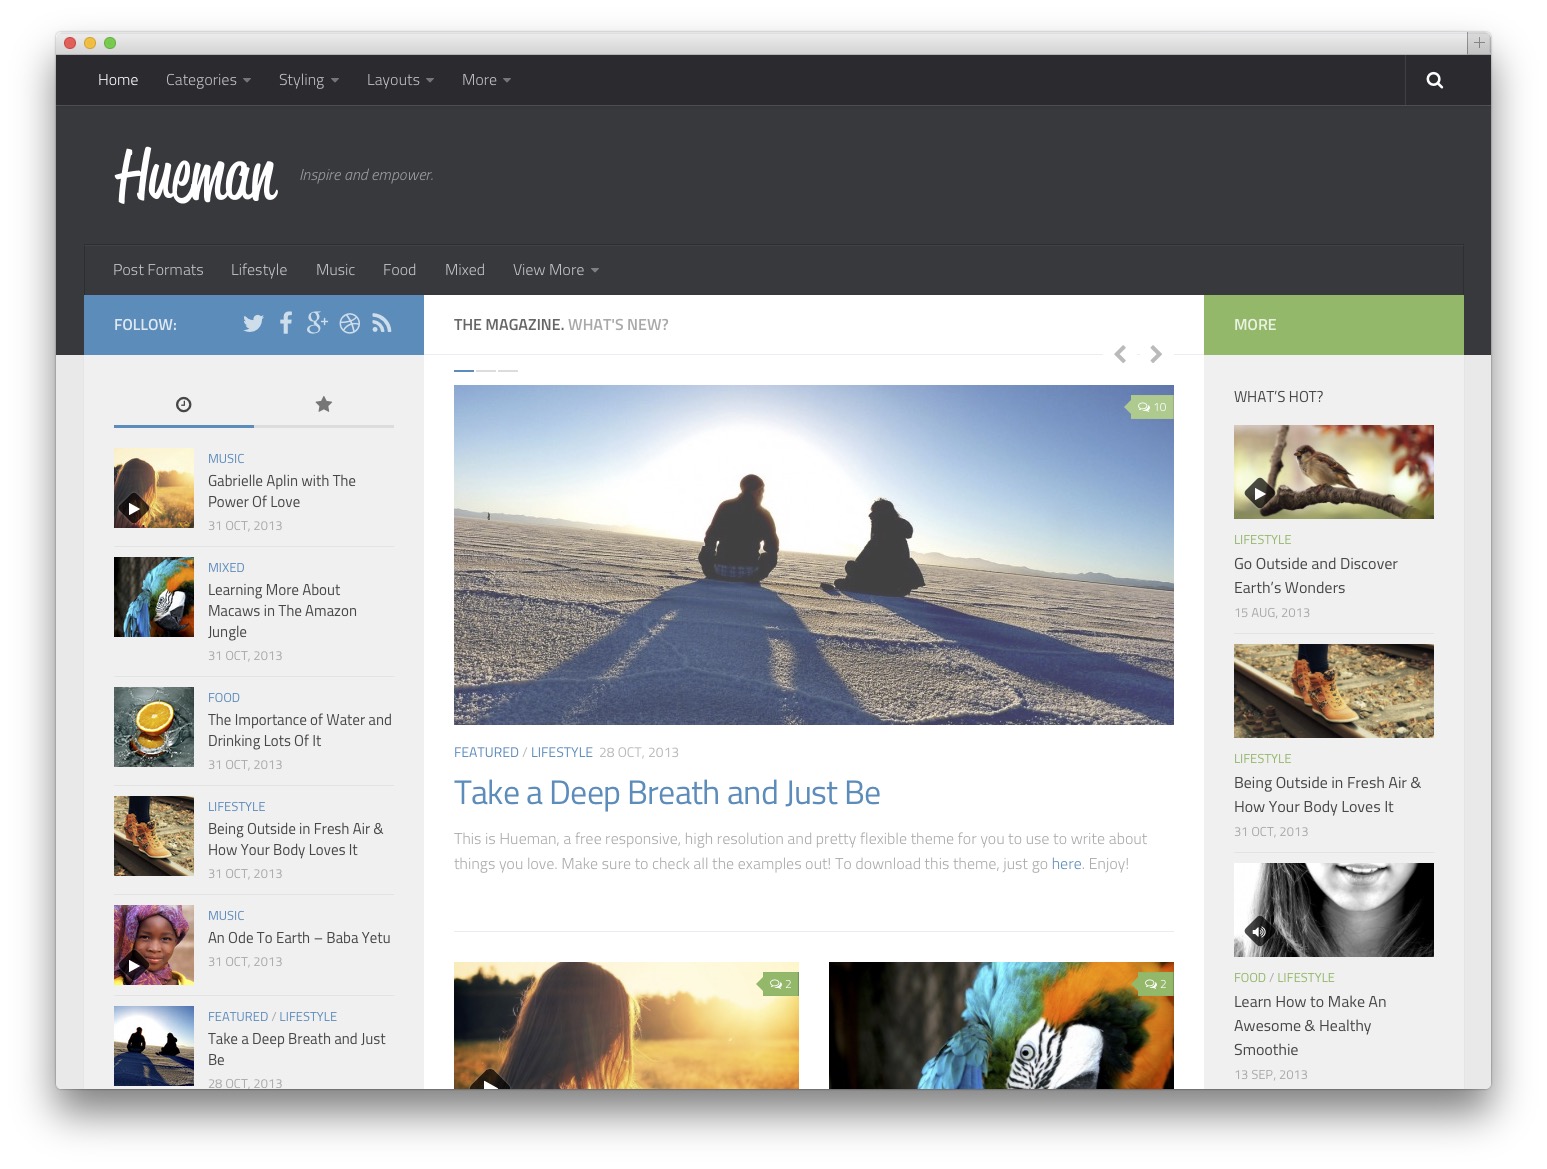Open the Food category tab

click(399, 269)
